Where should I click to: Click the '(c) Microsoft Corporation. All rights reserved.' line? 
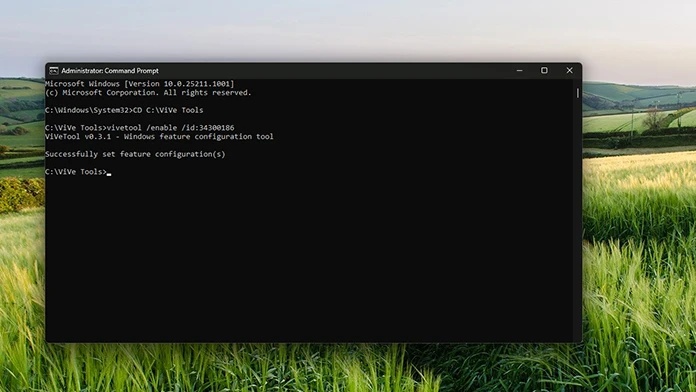[148, 93]
